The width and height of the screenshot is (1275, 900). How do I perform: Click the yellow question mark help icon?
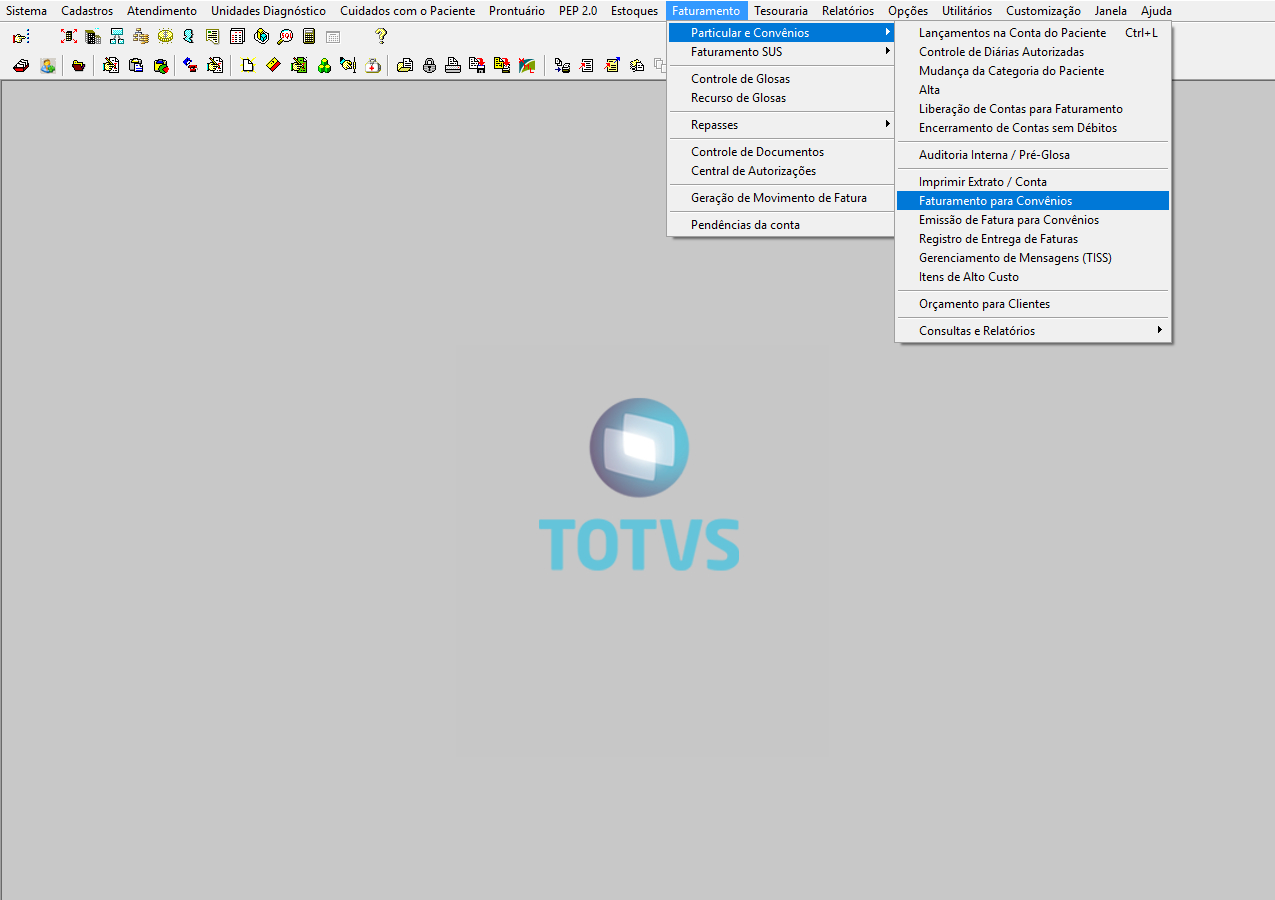[x=381, y=36]
